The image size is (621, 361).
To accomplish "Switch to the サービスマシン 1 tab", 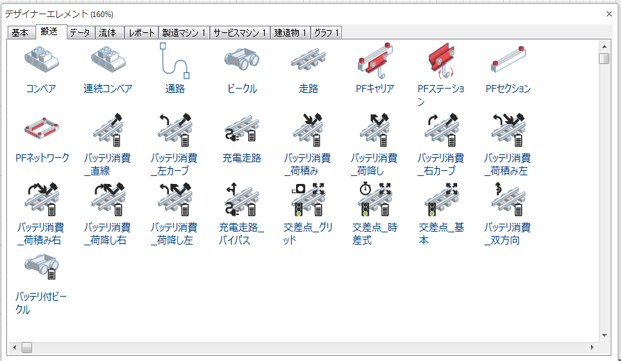I will [240, 32].
